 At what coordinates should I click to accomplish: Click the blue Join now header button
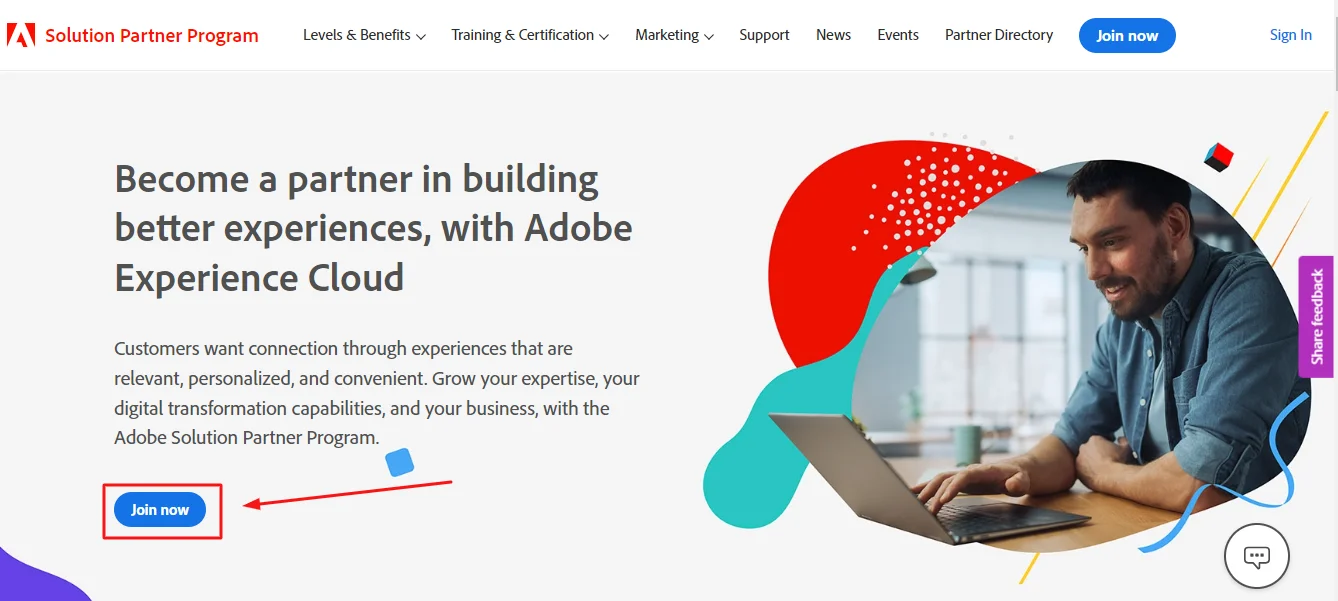point(1127,35)
